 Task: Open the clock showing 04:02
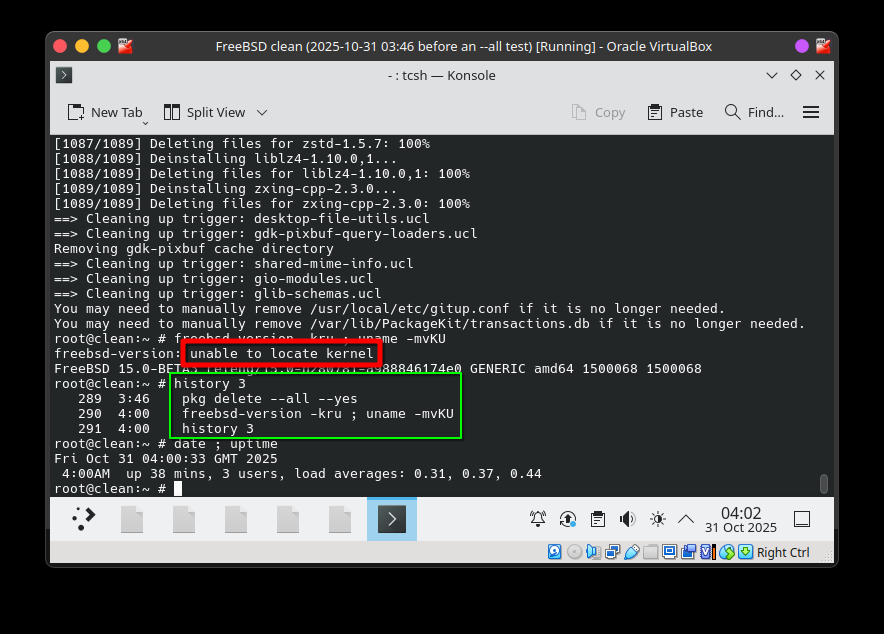point(740,519)
